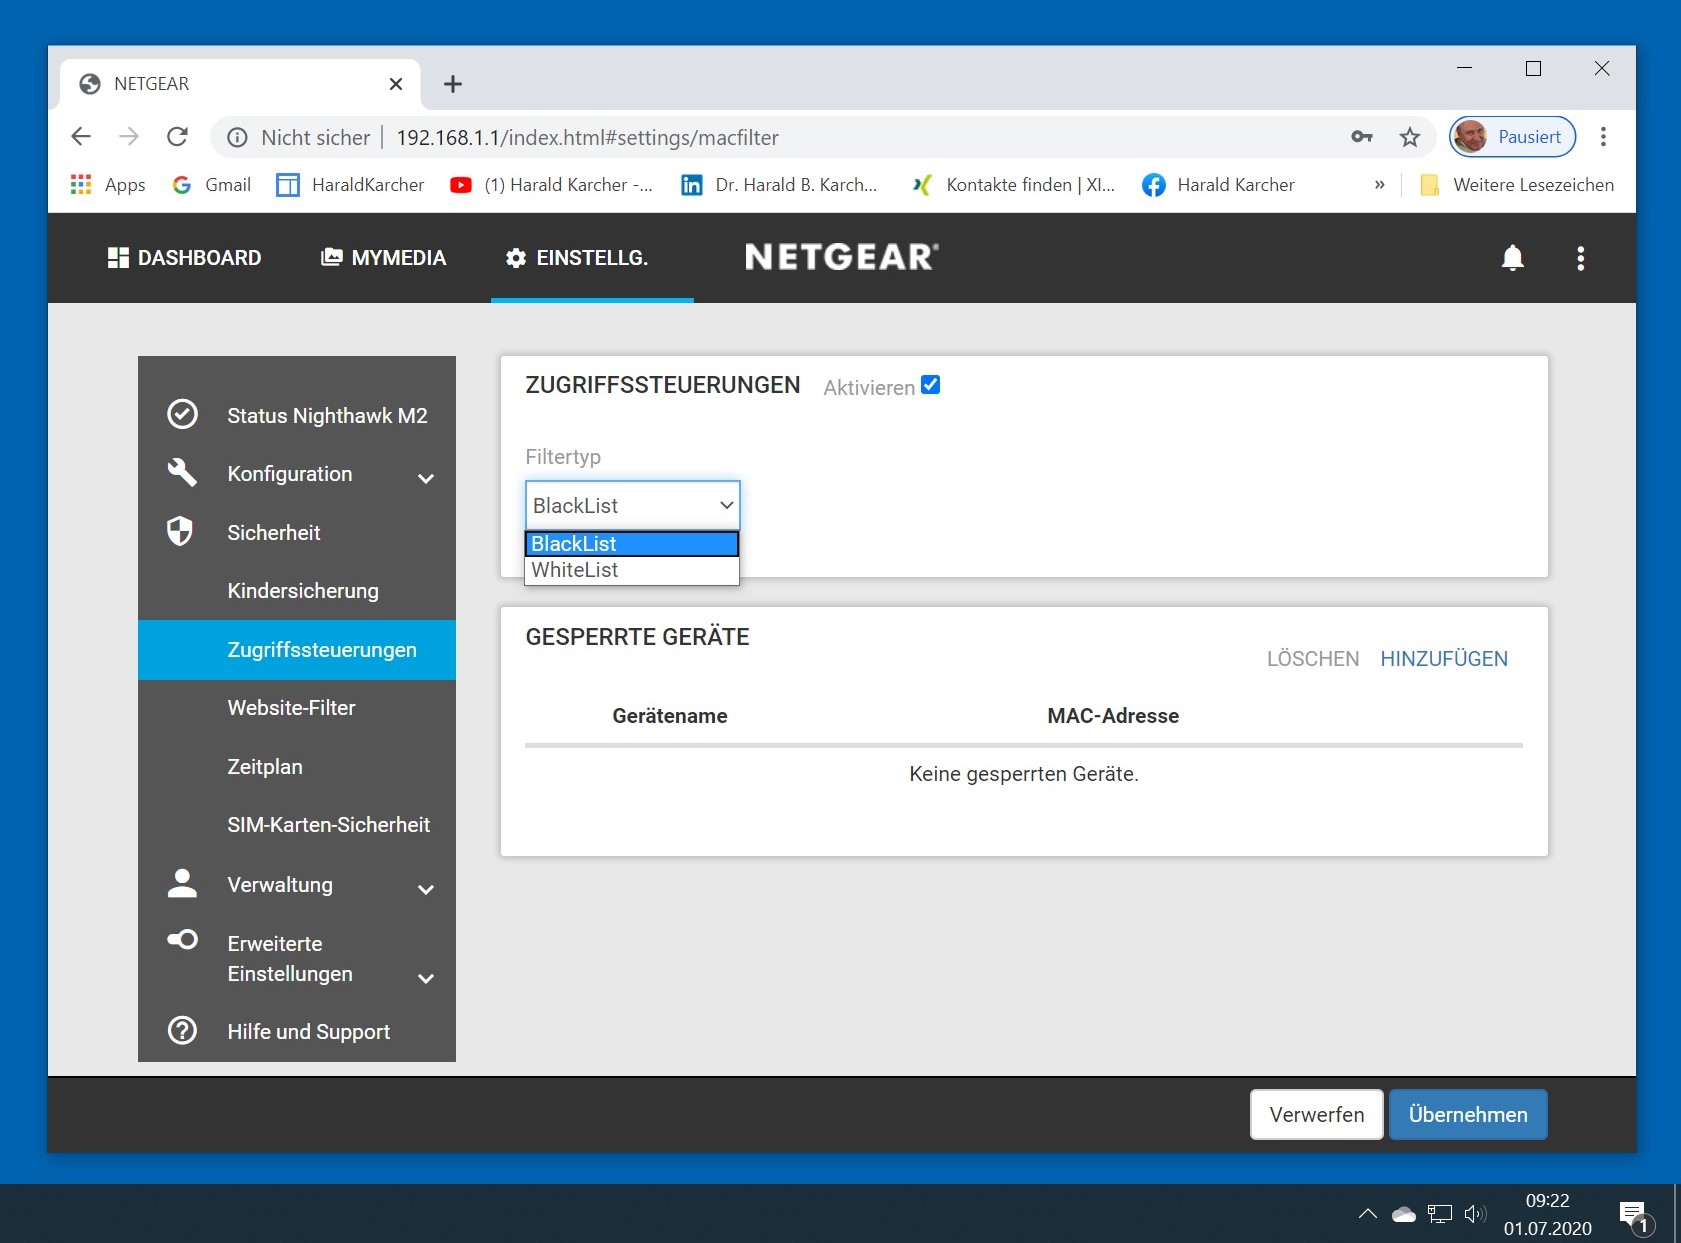Click the shield icon for Sicherheit
Image resolution: width=1681 pixels, height=1243 pixels.
pyautogui.click(x=180, y=532)
